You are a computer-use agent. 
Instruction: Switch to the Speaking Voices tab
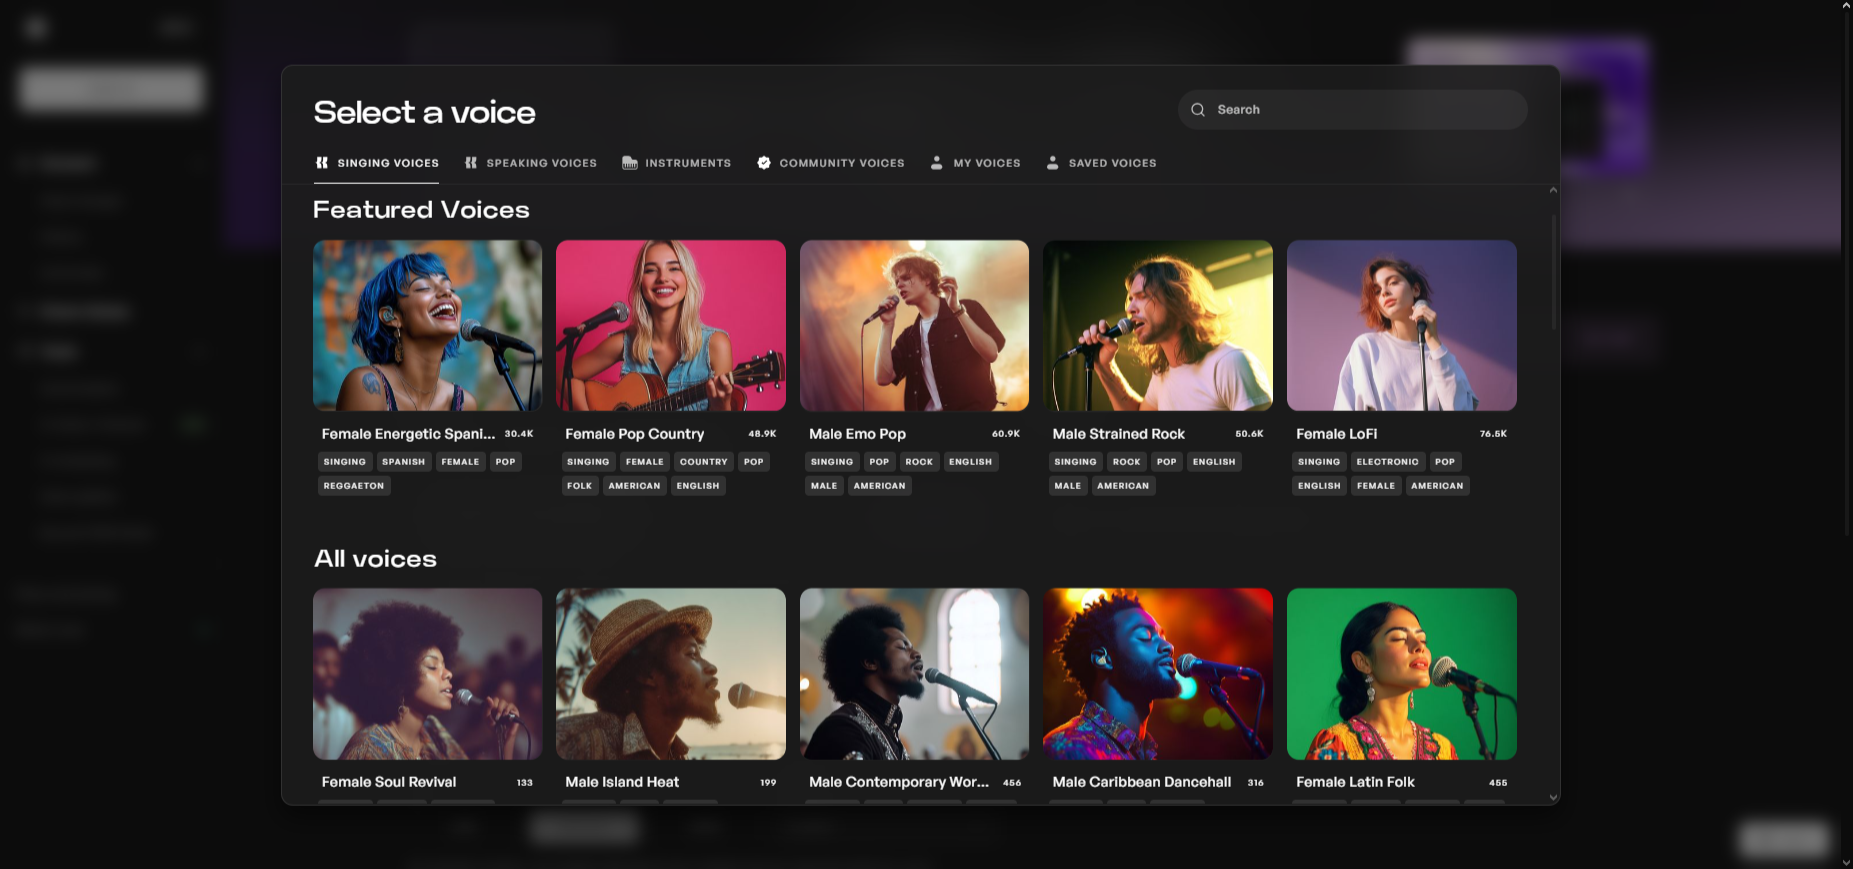click(x=531, y=163)
